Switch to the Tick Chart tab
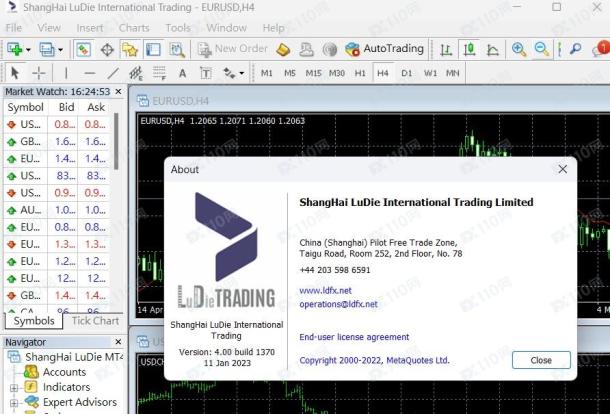The width and height of the screenshot is (610, 414). point(95,321)
